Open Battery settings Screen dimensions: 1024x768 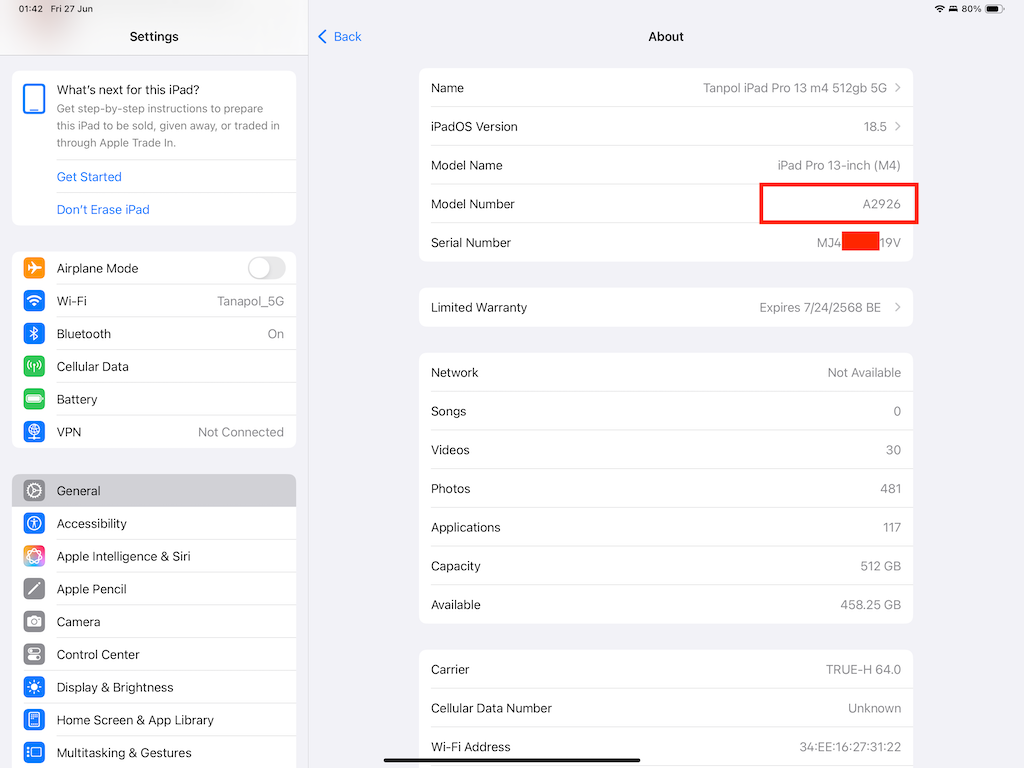tap(154, 398)
